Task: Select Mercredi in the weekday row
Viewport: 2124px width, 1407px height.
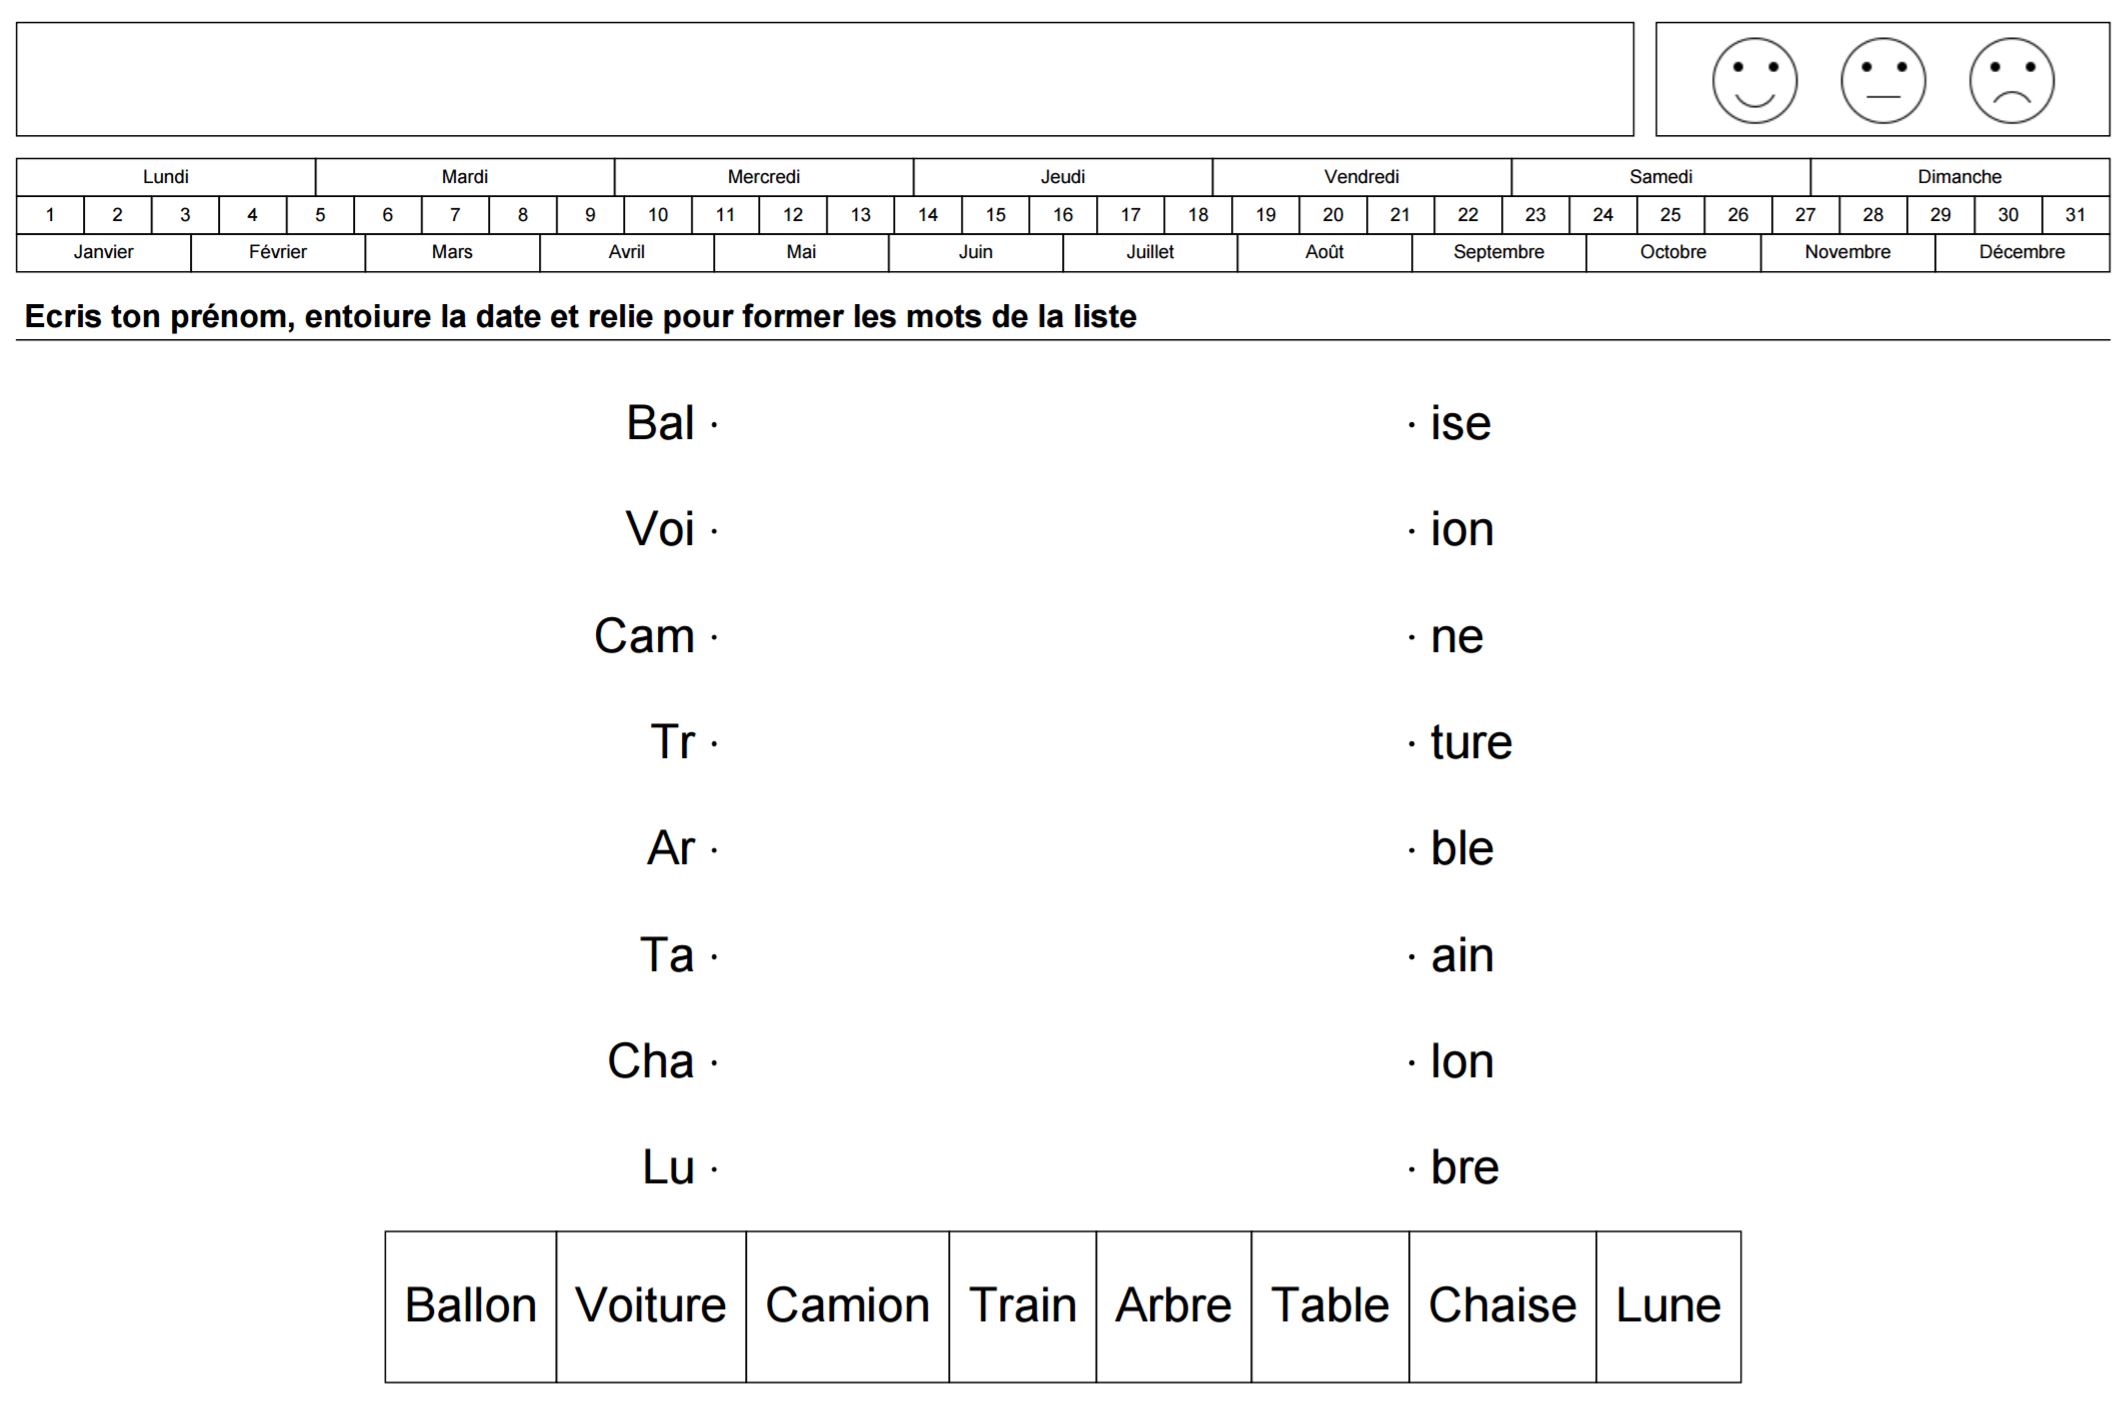Action: click(763, 177)
